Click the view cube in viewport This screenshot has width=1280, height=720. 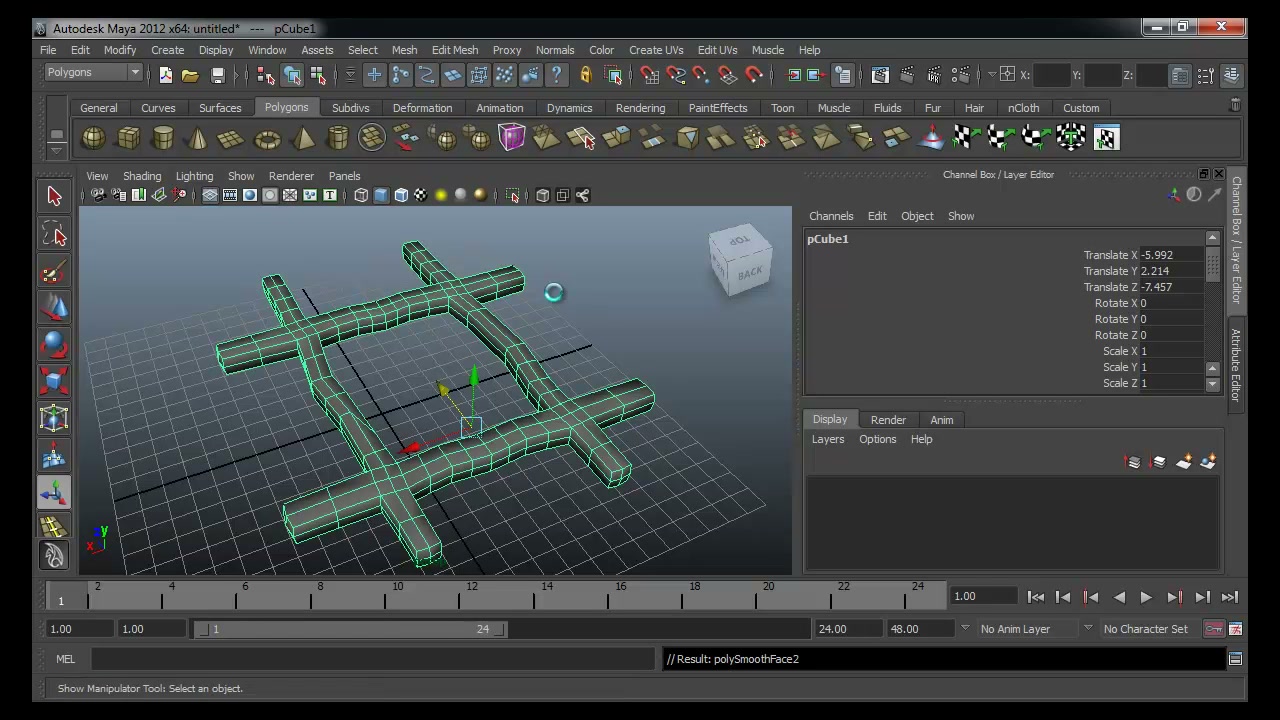(741, 261)
